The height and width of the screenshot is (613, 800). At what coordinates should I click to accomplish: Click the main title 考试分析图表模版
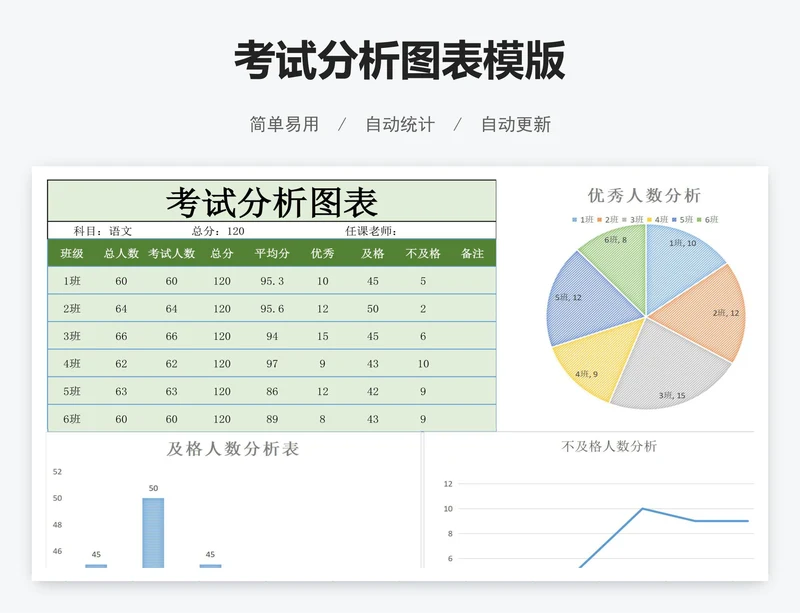pyautogui.click(x=399, y=61)
